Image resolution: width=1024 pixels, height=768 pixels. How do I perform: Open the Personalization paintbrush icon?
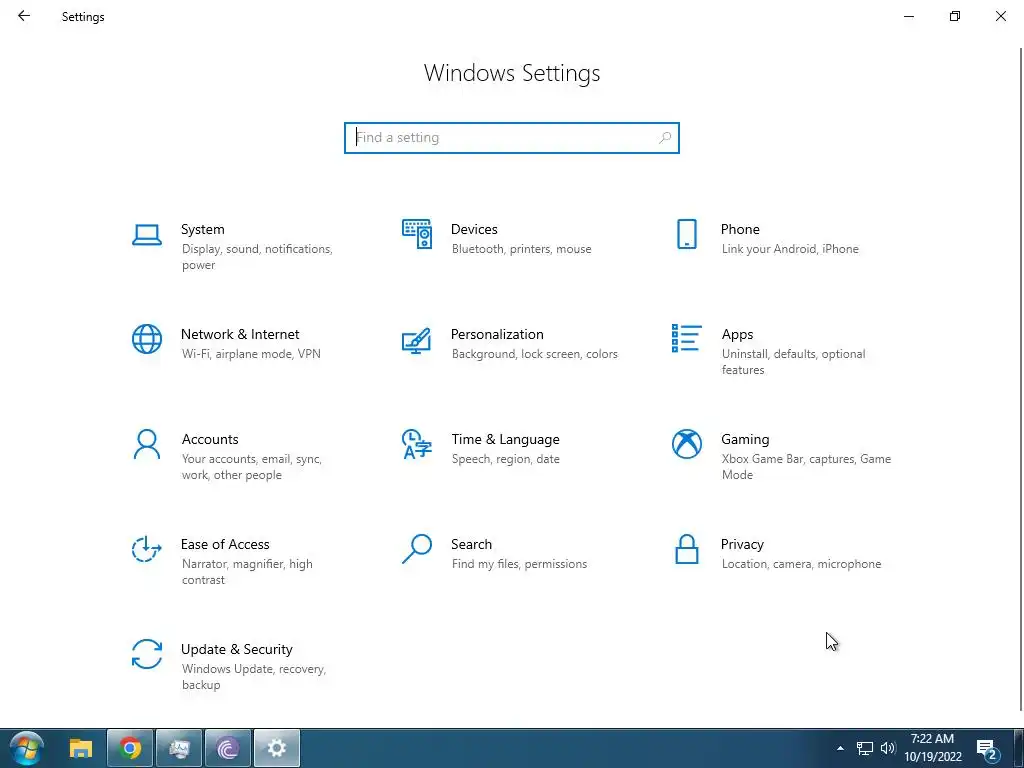(417, 340)
